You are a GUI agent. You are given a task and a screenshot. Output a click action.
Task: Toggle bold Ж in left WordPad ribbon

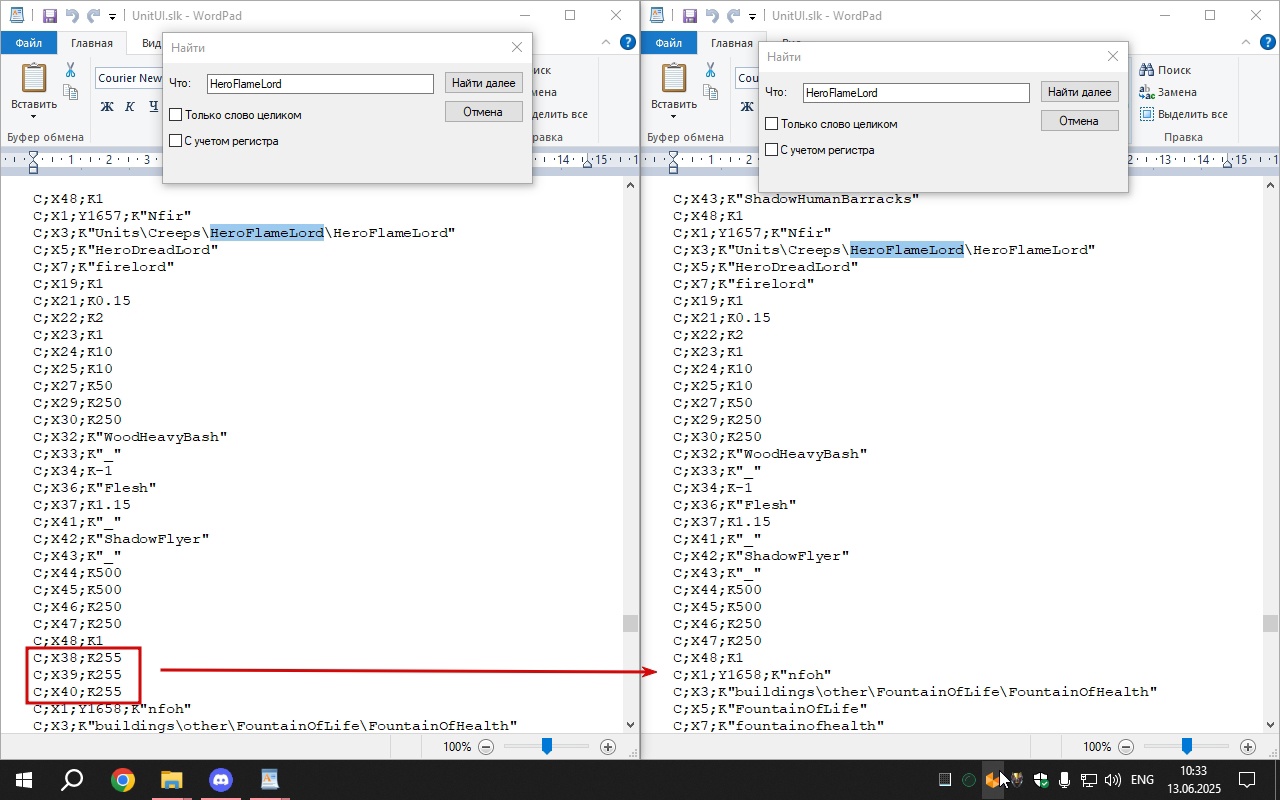click(107, 106)
